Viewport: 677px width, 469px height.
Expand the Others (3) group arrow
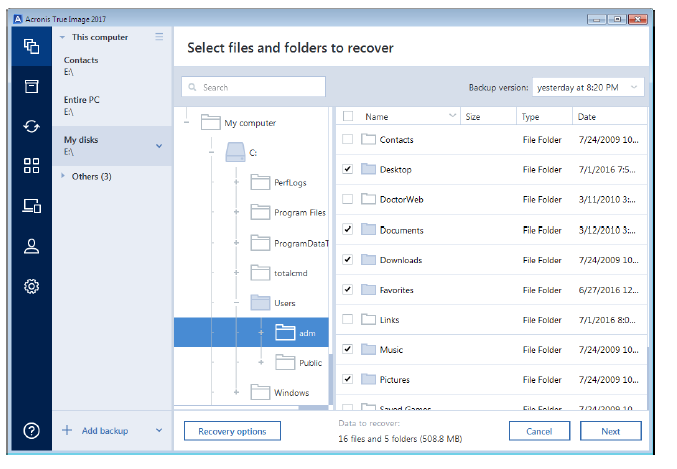63,176
